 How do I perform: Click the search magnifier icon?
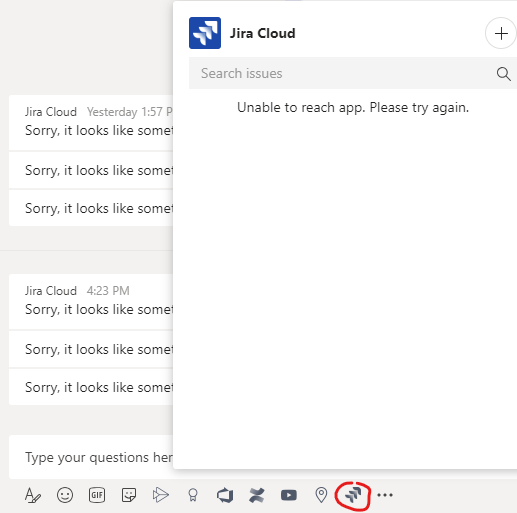pyautogui.click(x=503, y=74)
